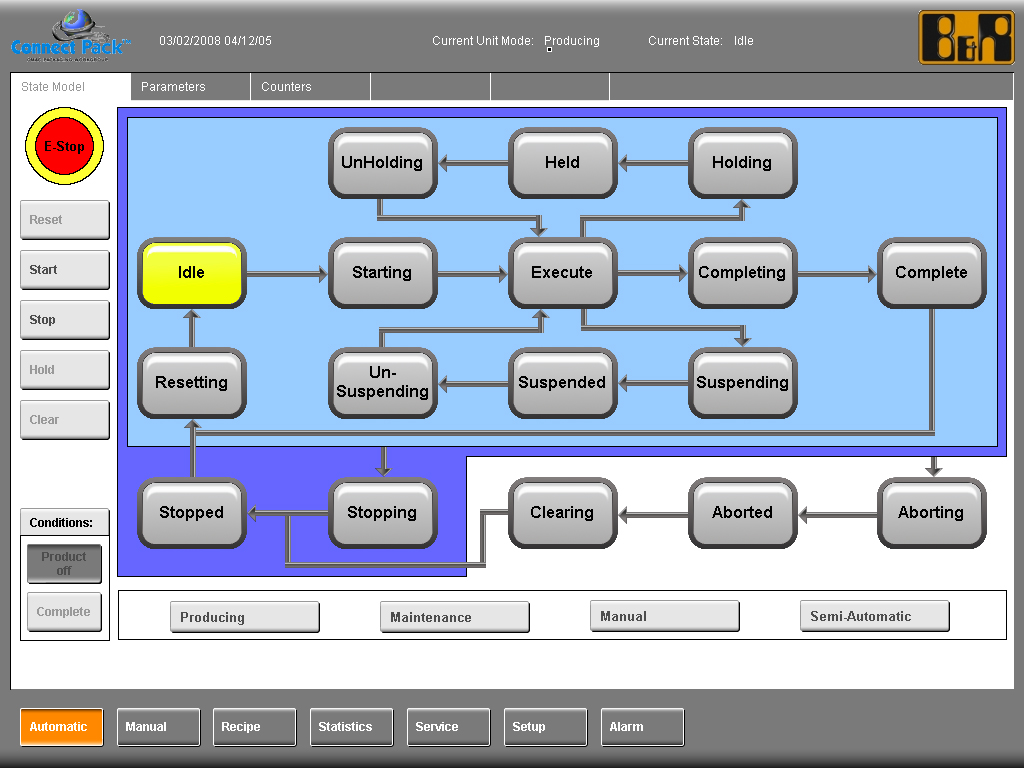Click the date and time readout

216,40
